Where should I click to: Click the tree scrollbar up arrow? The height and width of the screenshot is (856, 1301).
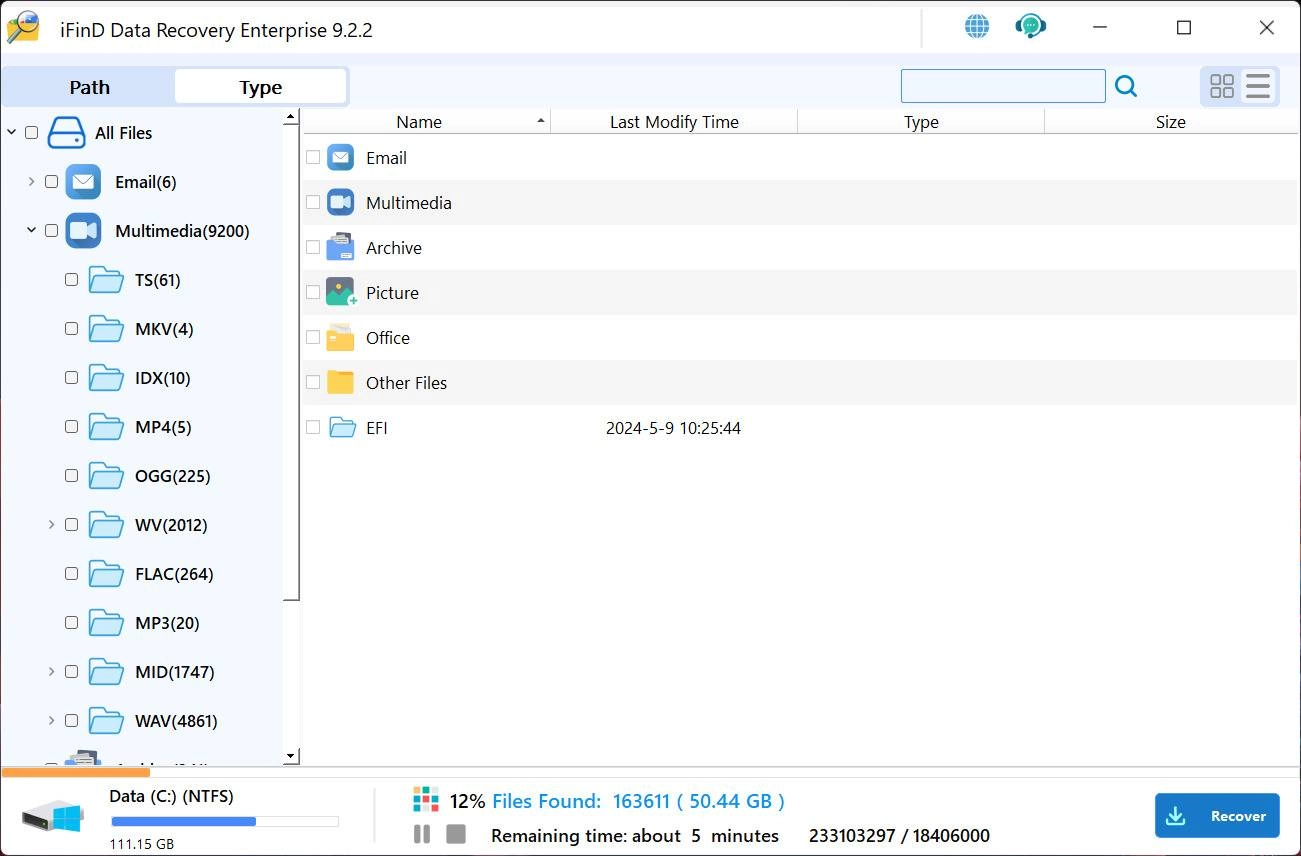point(291,117)
